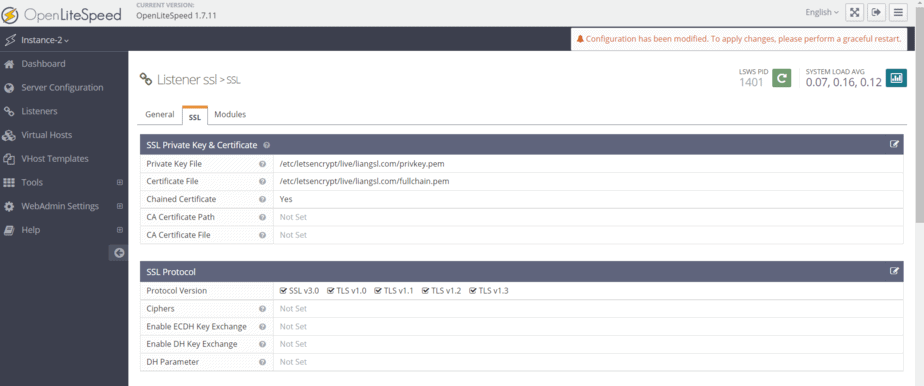924x386 pixels.
Task: Click the privkey.pem path value
Action: [x=362, y=164]
